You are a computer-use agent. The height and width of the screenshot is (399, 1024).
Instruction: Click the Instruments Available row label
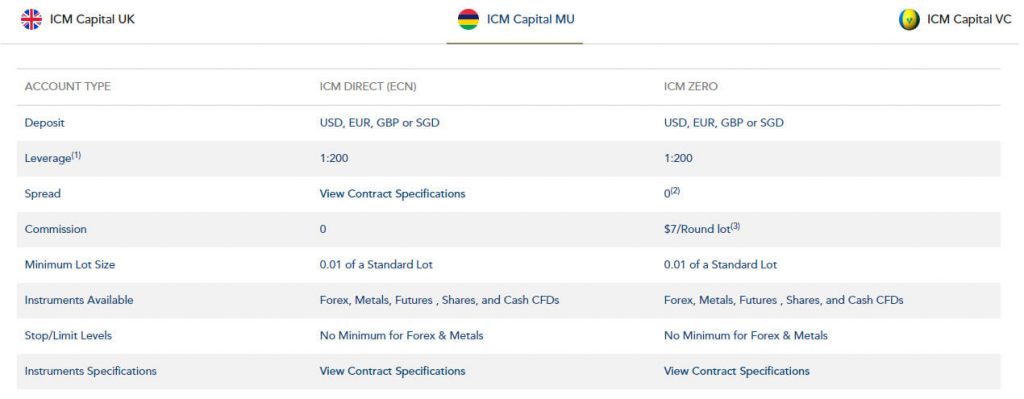pyautogui.click(x=79, y=300)
